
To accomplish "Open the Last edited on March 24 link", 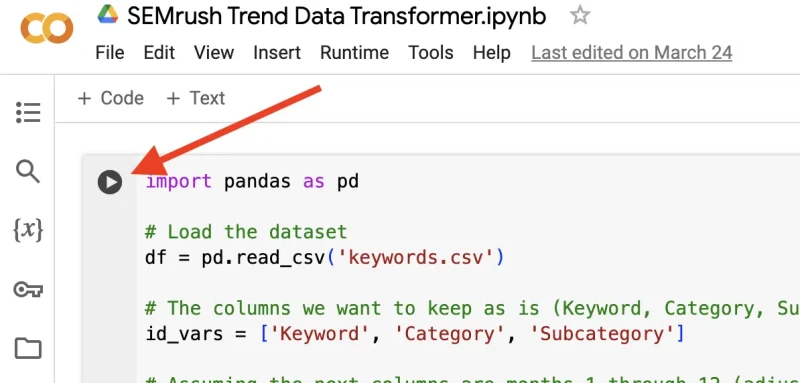I will click(x=632, y=53).
